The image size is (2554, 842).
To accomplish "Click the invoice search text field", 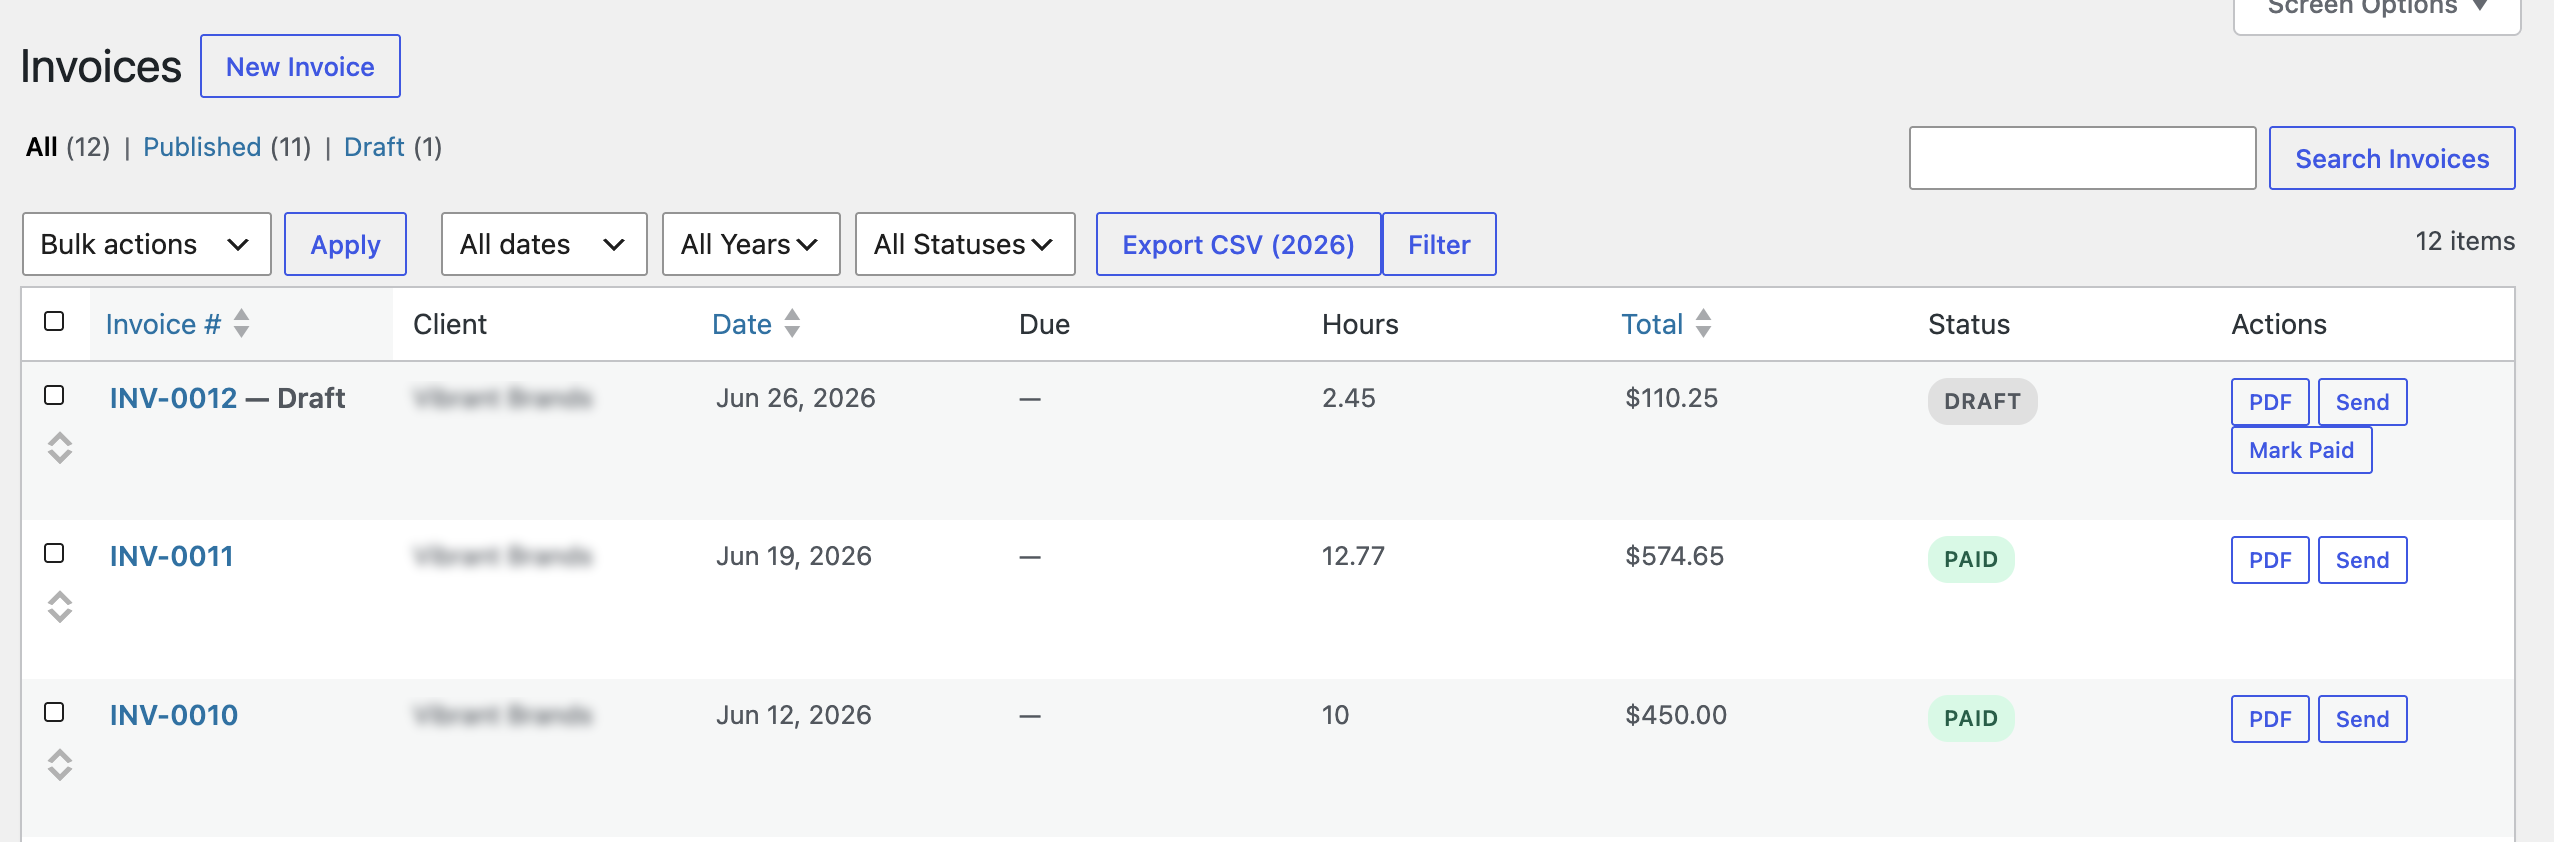I will point(2082,158).
